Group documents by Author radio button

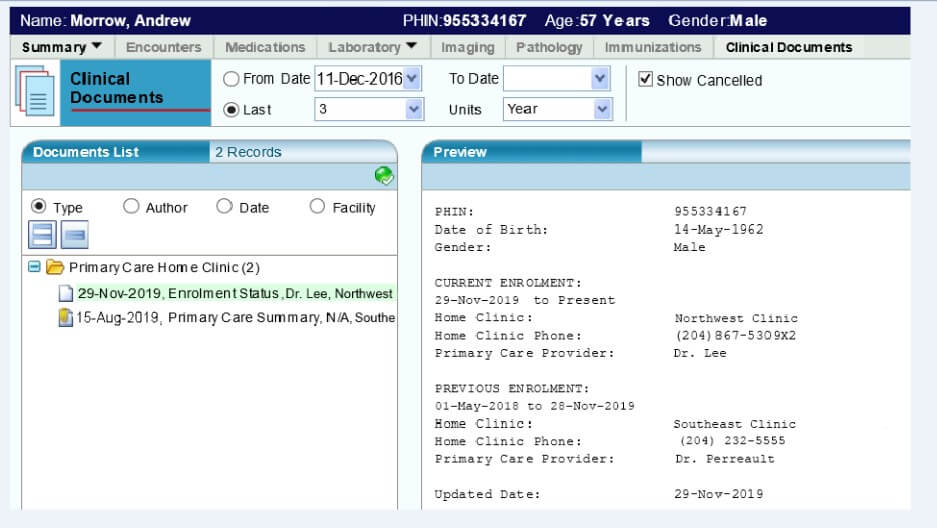click(131, 206)
